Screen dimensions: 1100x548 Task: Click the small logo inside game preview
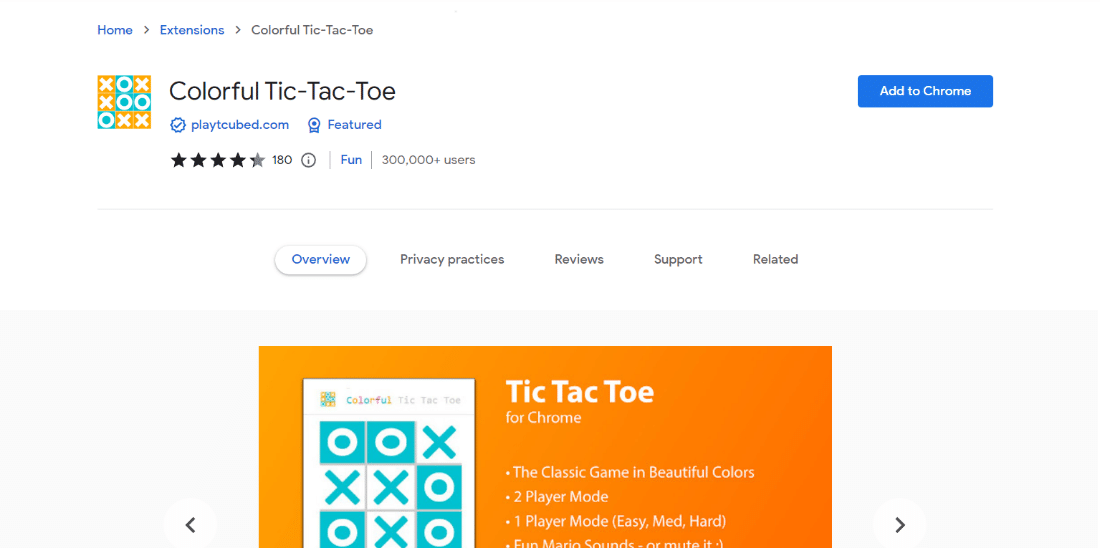pos(328,399)
